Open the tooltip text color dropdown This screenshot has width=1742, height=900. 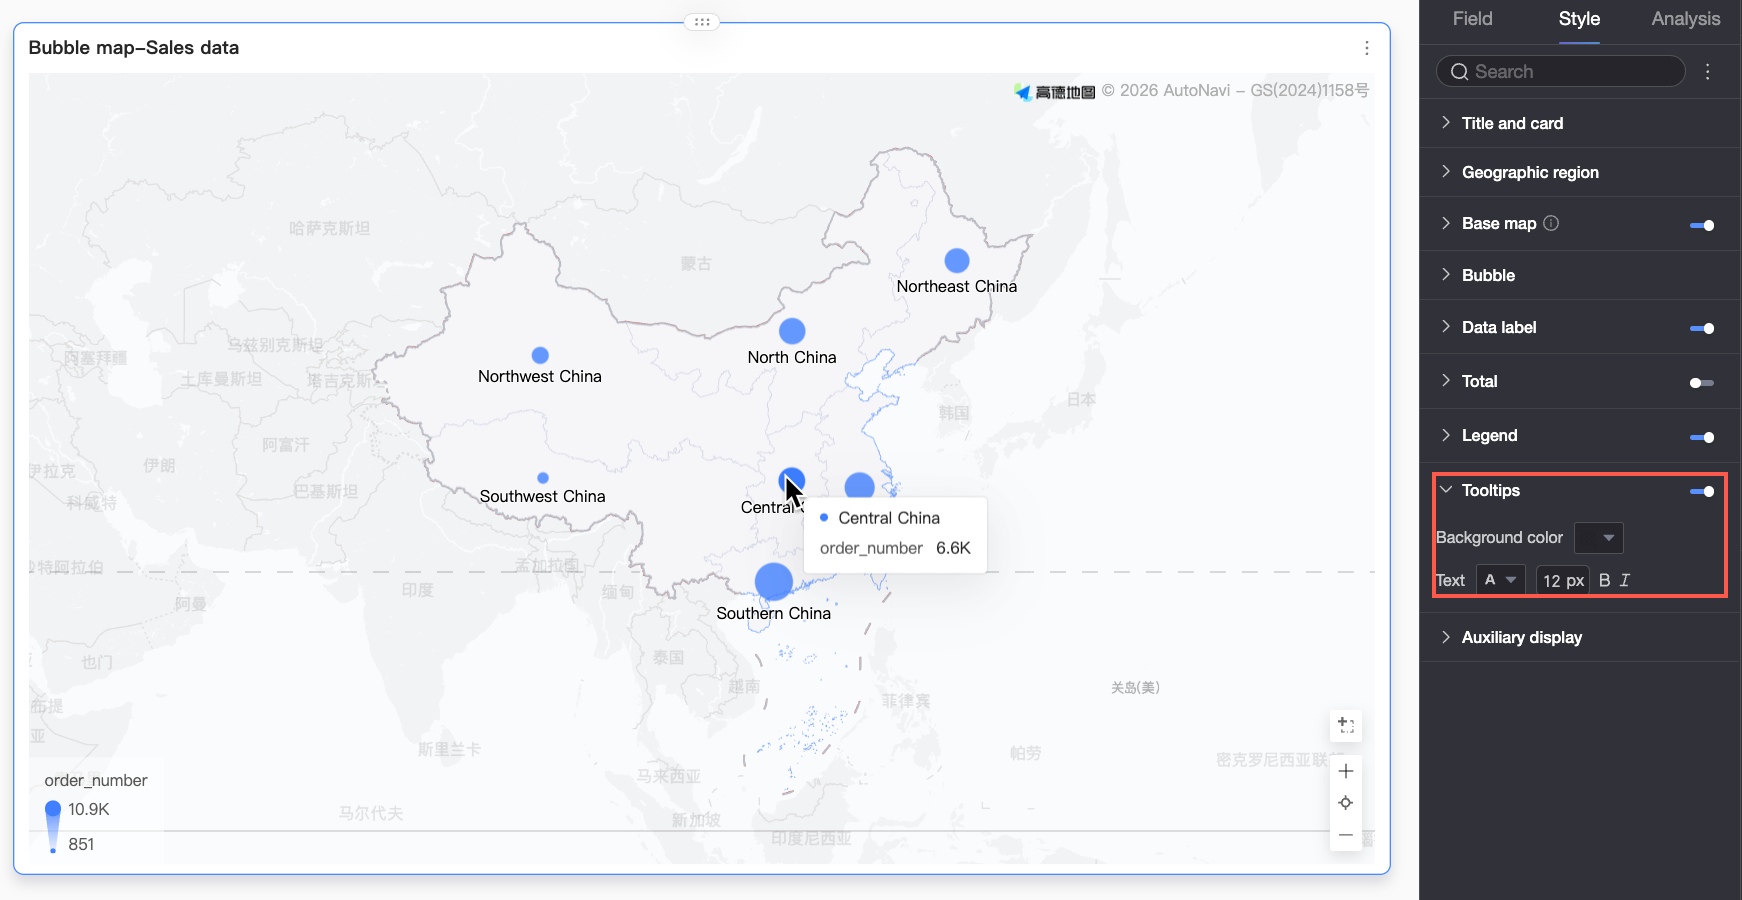(1501, 580)
